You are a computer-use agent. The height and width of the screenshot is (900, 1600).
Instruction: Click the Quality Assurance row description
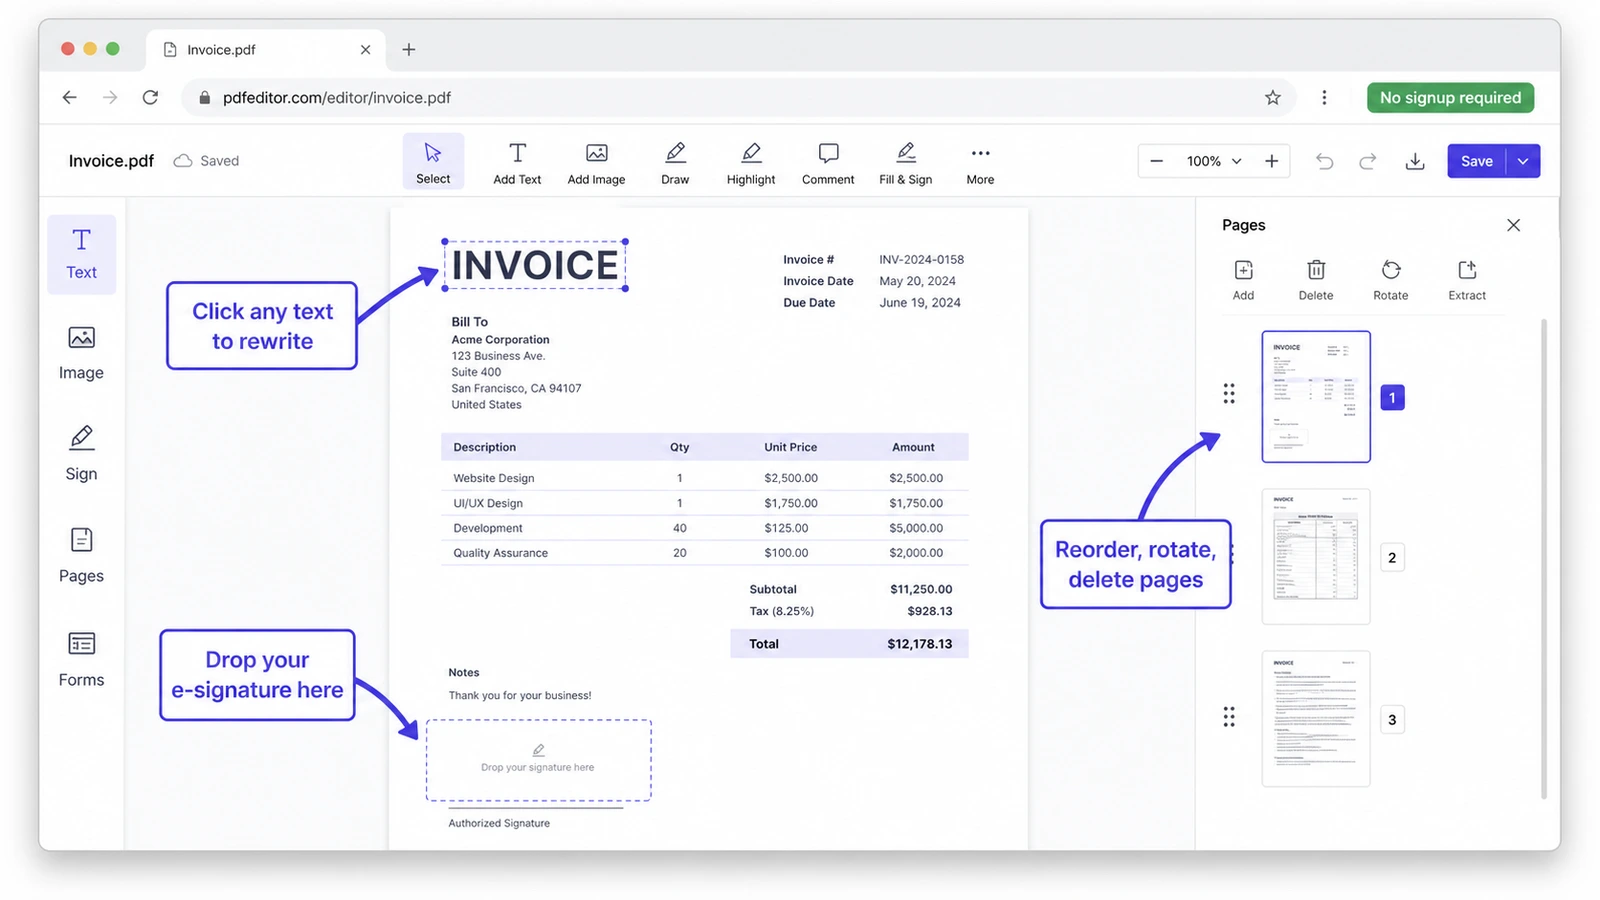point(500,553)
